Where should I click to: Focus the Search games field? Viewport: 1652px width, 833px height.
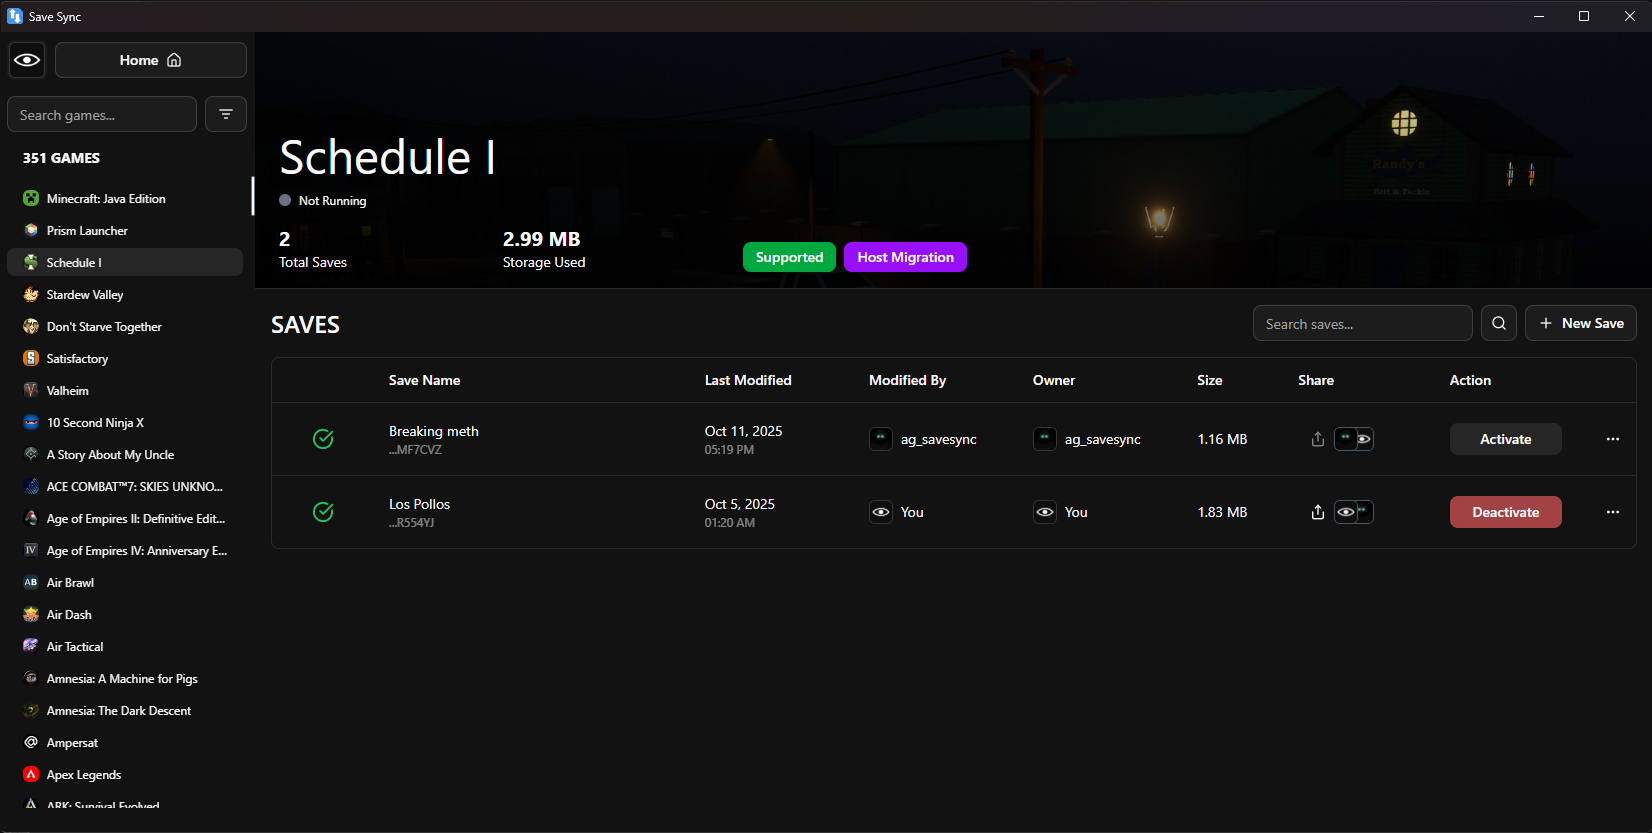pyautogui.click(x=102, y=114)
